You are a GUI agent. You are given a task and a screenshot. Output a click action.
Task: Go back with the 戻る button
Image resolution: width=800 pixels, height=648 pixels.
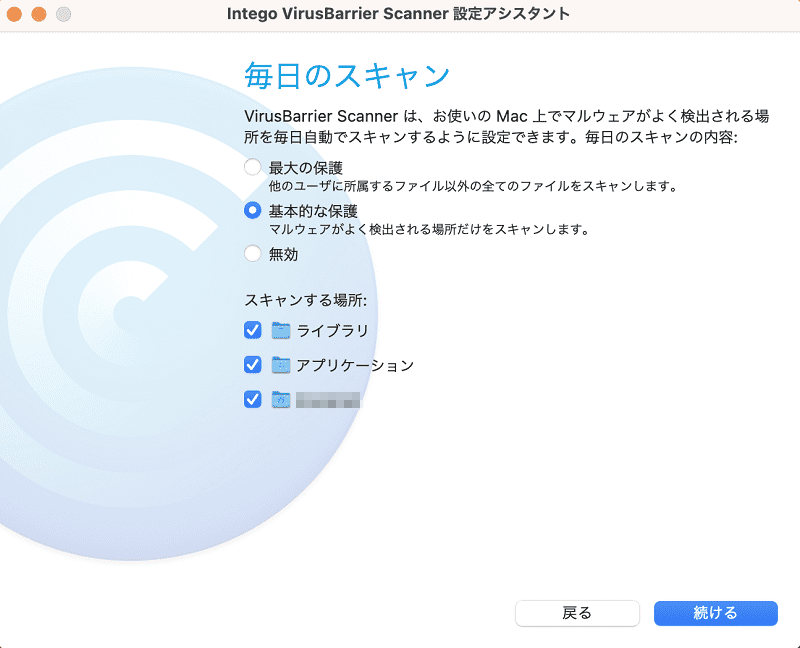(x=577, y=613)
